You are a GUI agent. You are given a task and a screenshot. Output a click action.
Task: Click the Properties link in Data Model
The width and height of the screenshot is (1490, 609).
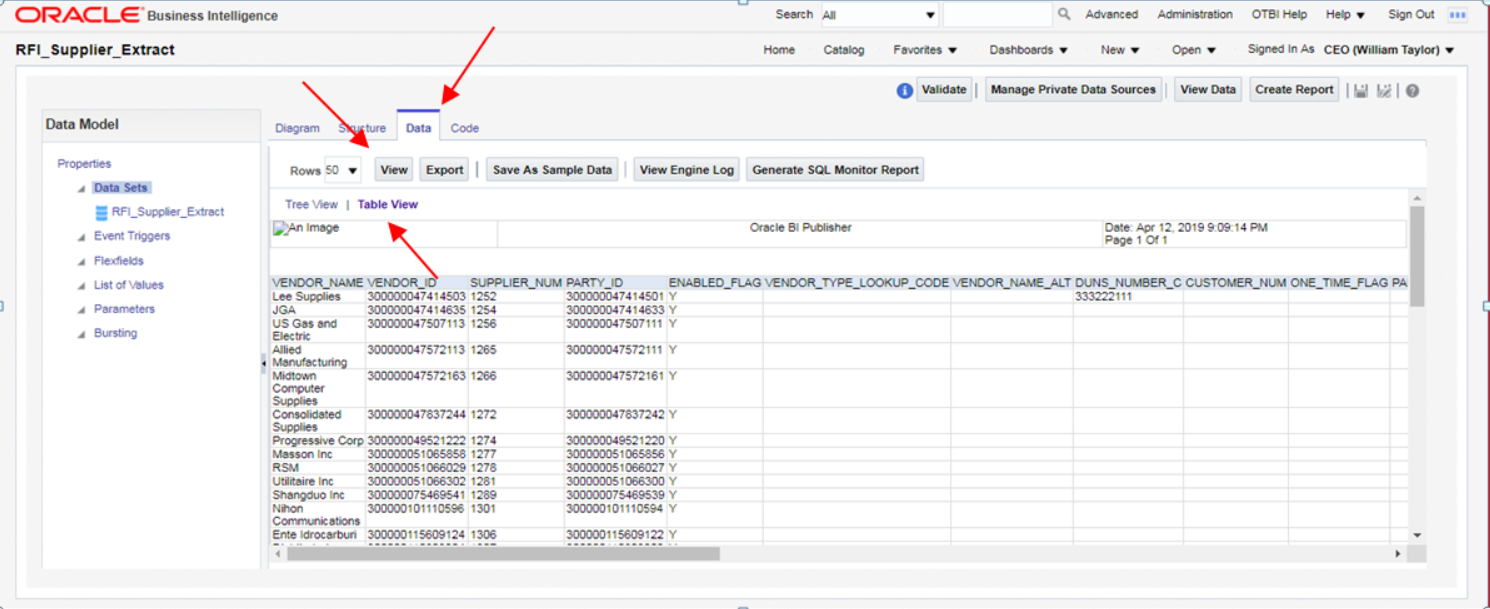(84, 164)
